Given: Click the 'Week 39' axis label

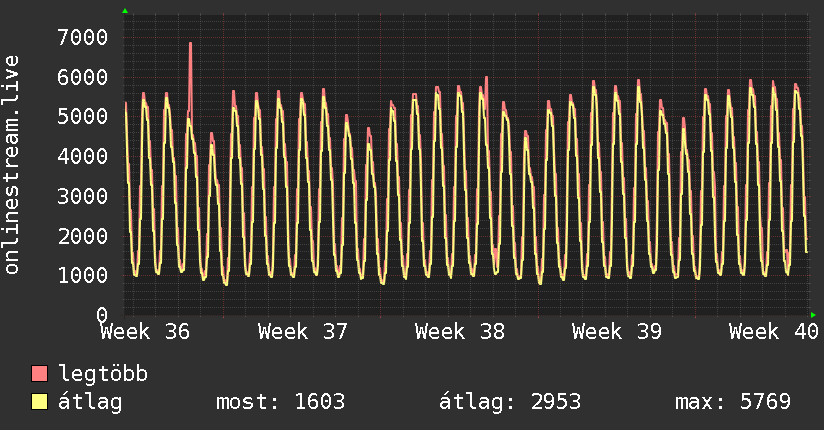Looking at the screenshot, I should [x=617, y=332].
